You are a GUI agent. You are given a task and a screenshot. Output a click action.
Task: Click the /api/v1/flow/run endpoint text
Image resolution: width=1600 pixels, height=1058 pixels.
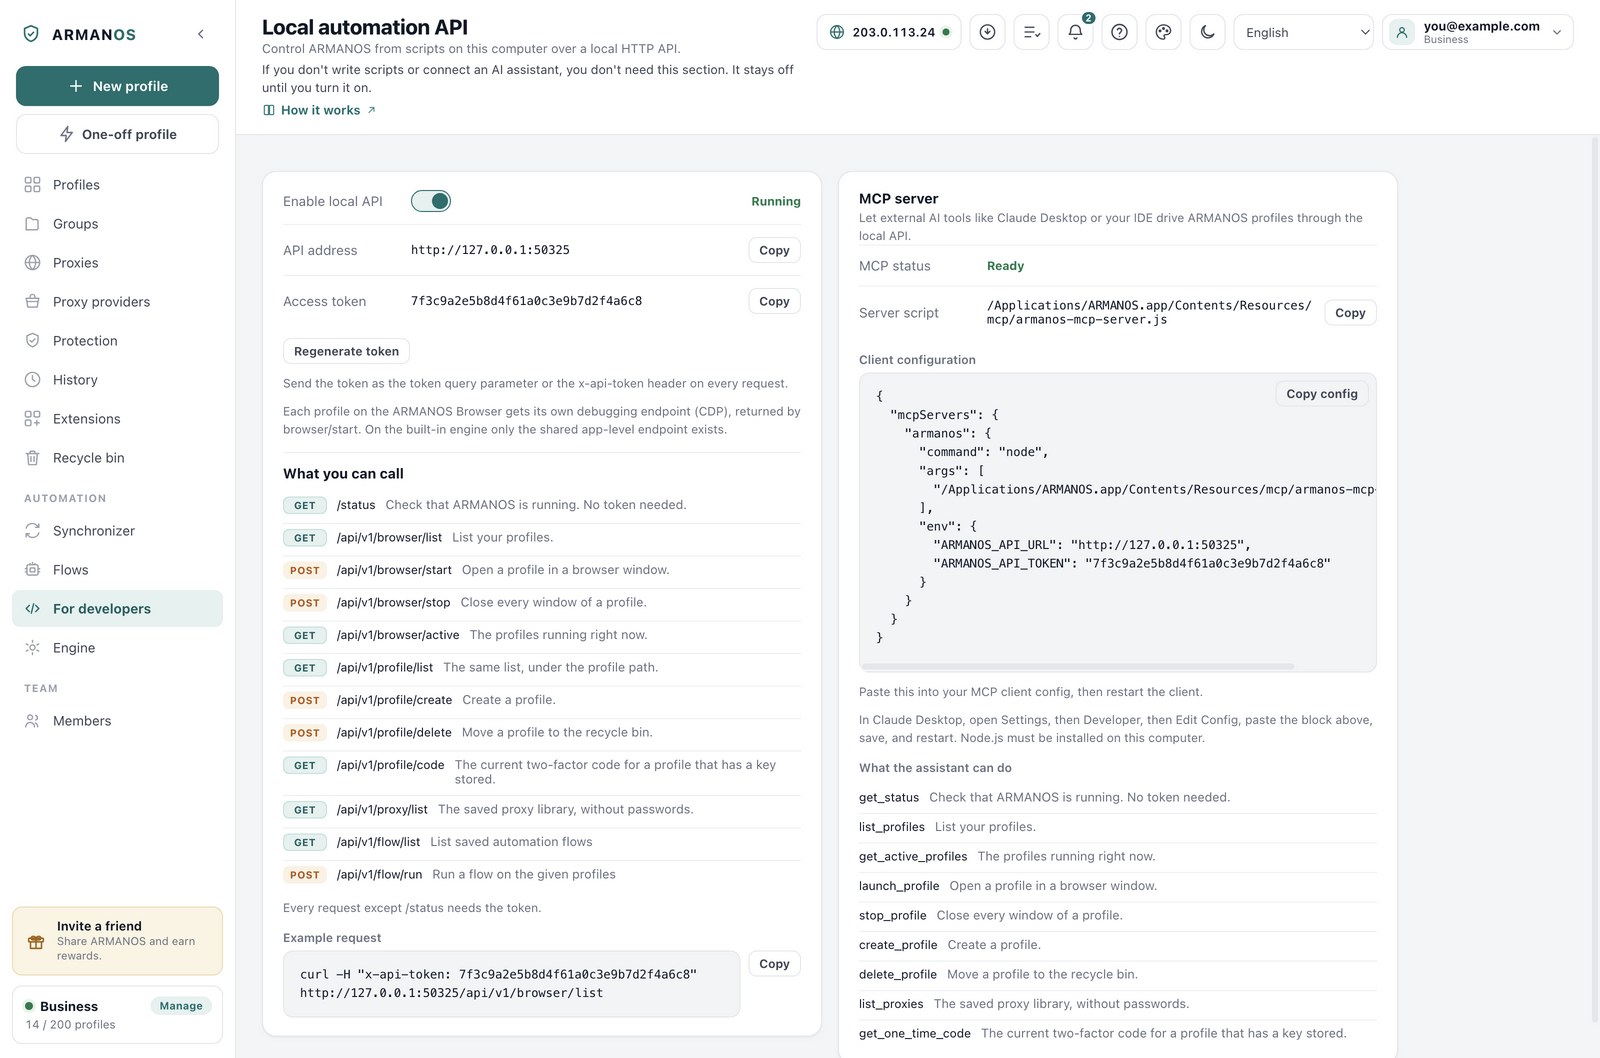[379, 875]
